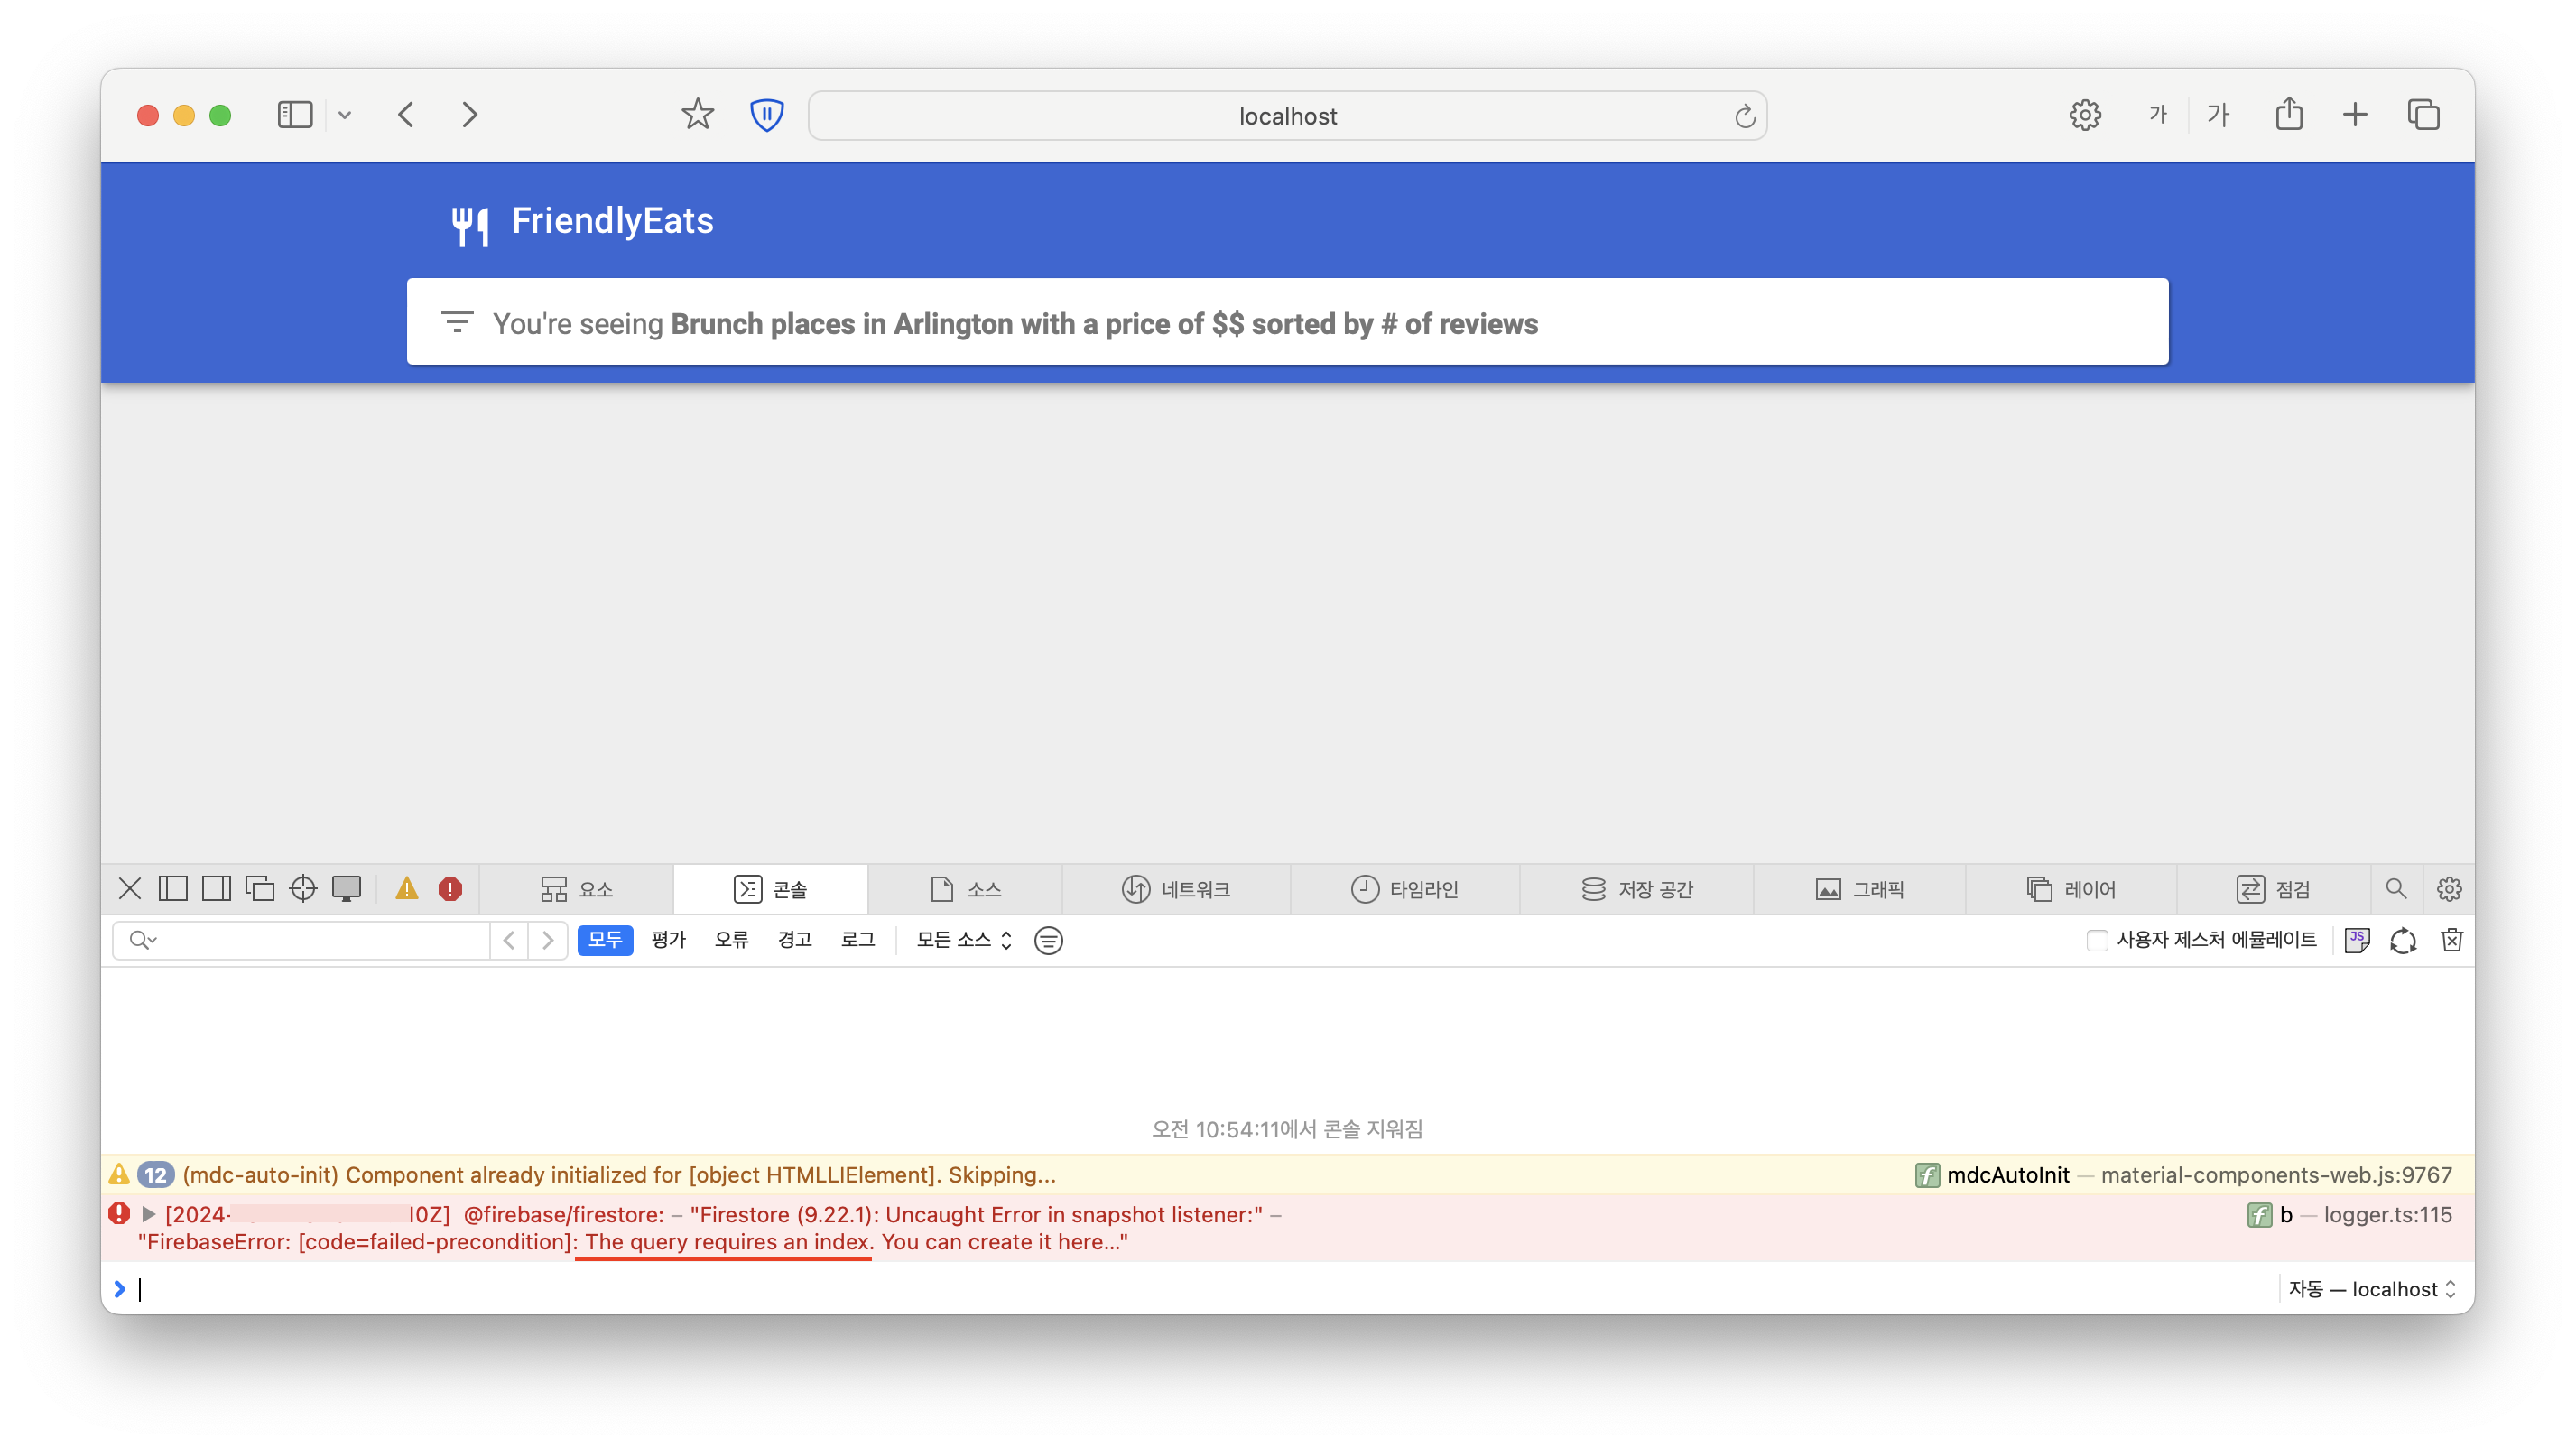Dock Web Inspector to the left side
Viewport: 2576px width, 1448px height.
pyautogui.click(x=173, y=888)
